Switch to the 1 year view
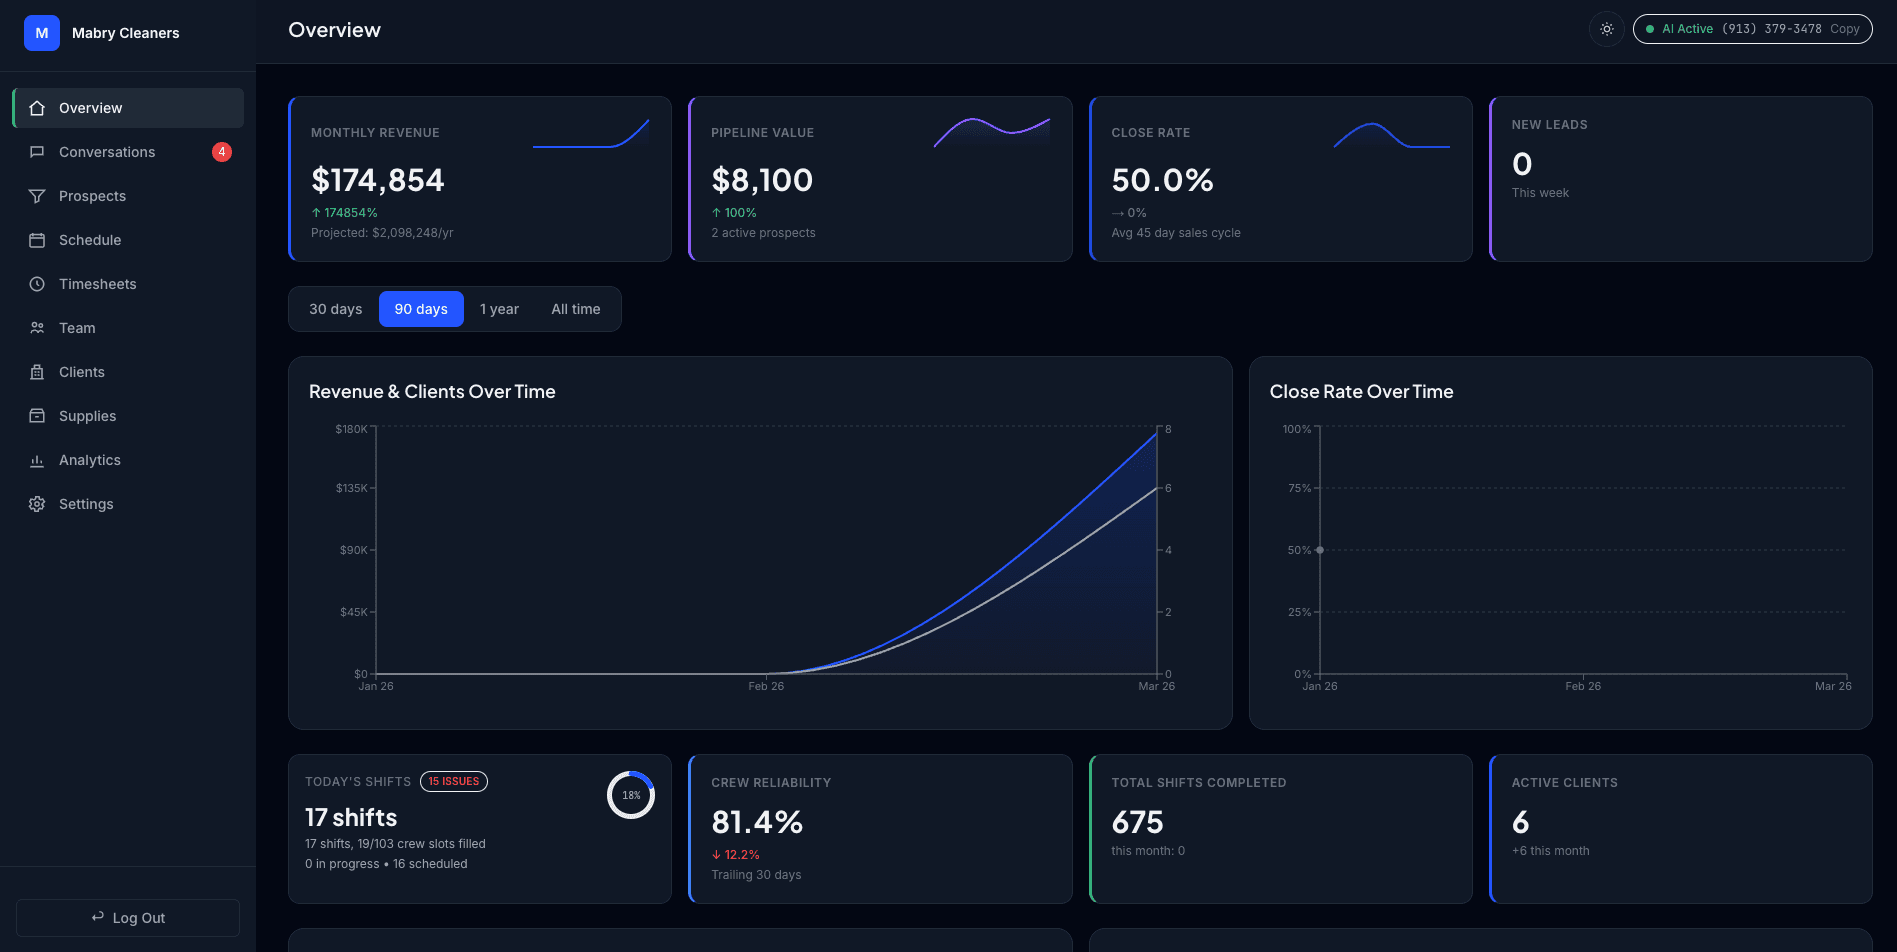 coord(499,309)
